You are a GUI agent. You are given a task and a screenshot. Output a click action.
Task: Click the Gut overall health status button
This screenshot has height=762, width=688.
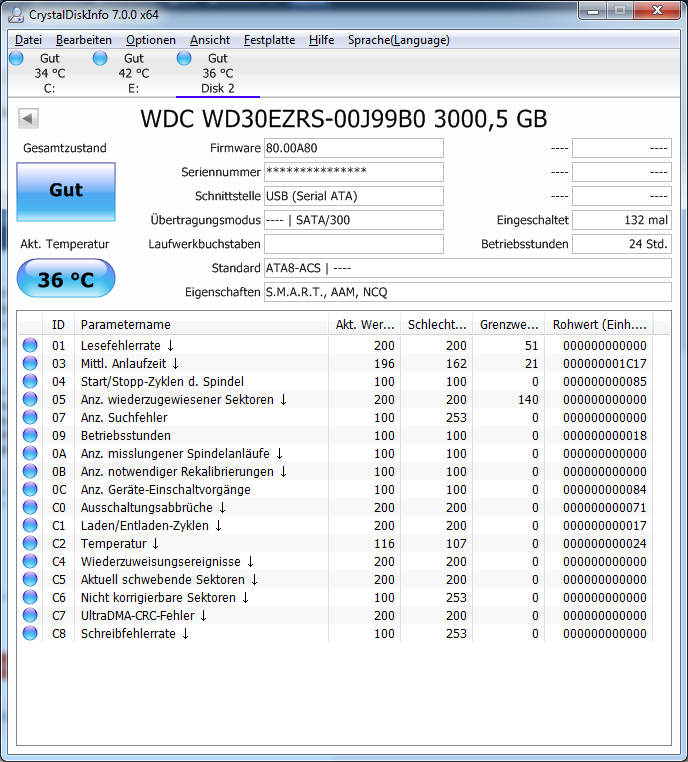pos(66,191)
